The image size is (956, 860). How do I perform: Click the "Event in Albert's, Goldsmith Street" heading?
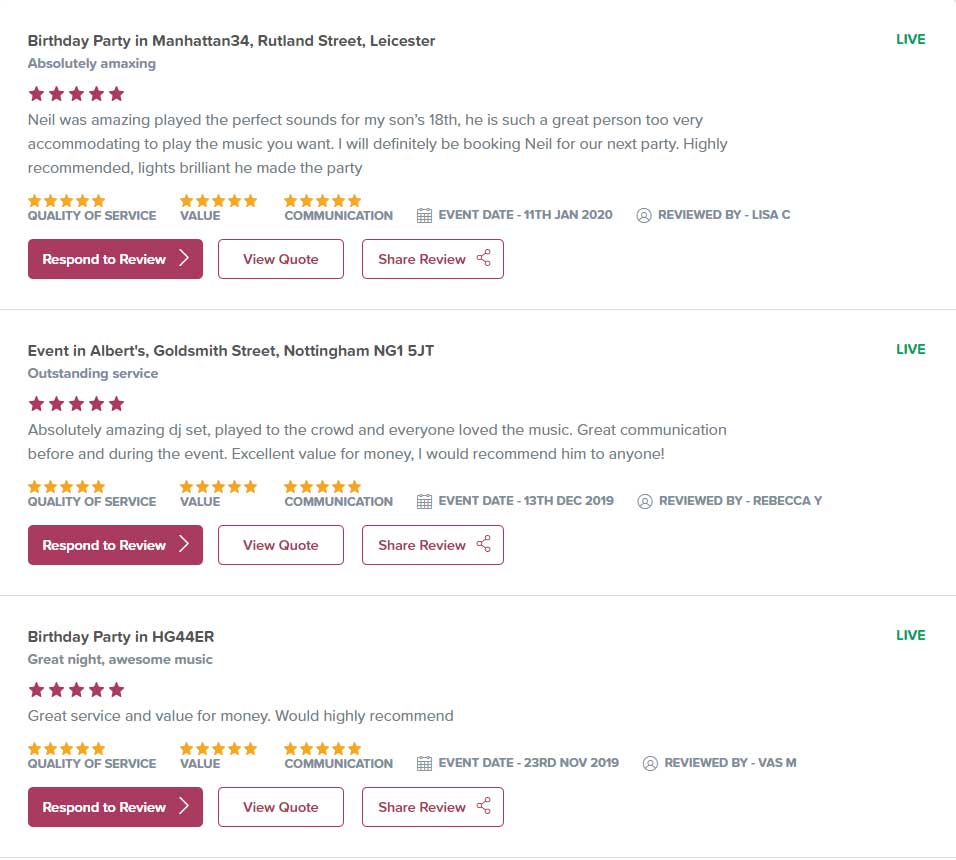coord(230,351)
